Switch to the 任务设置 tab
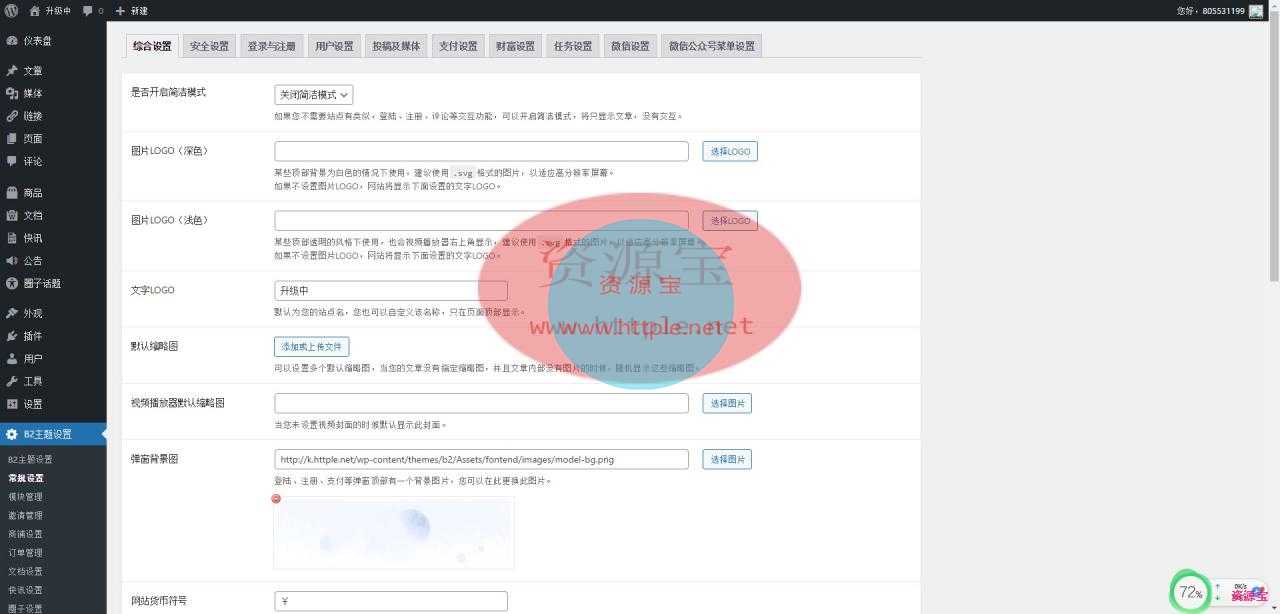Viewport: 1280px width, 614px height. point(573,46)
